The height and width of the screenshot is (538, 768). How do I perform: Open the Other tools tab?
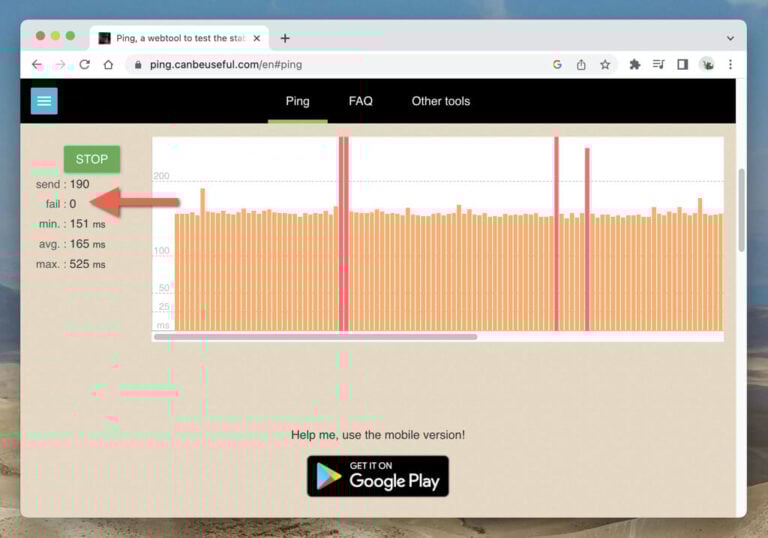[x=441, y=101]
